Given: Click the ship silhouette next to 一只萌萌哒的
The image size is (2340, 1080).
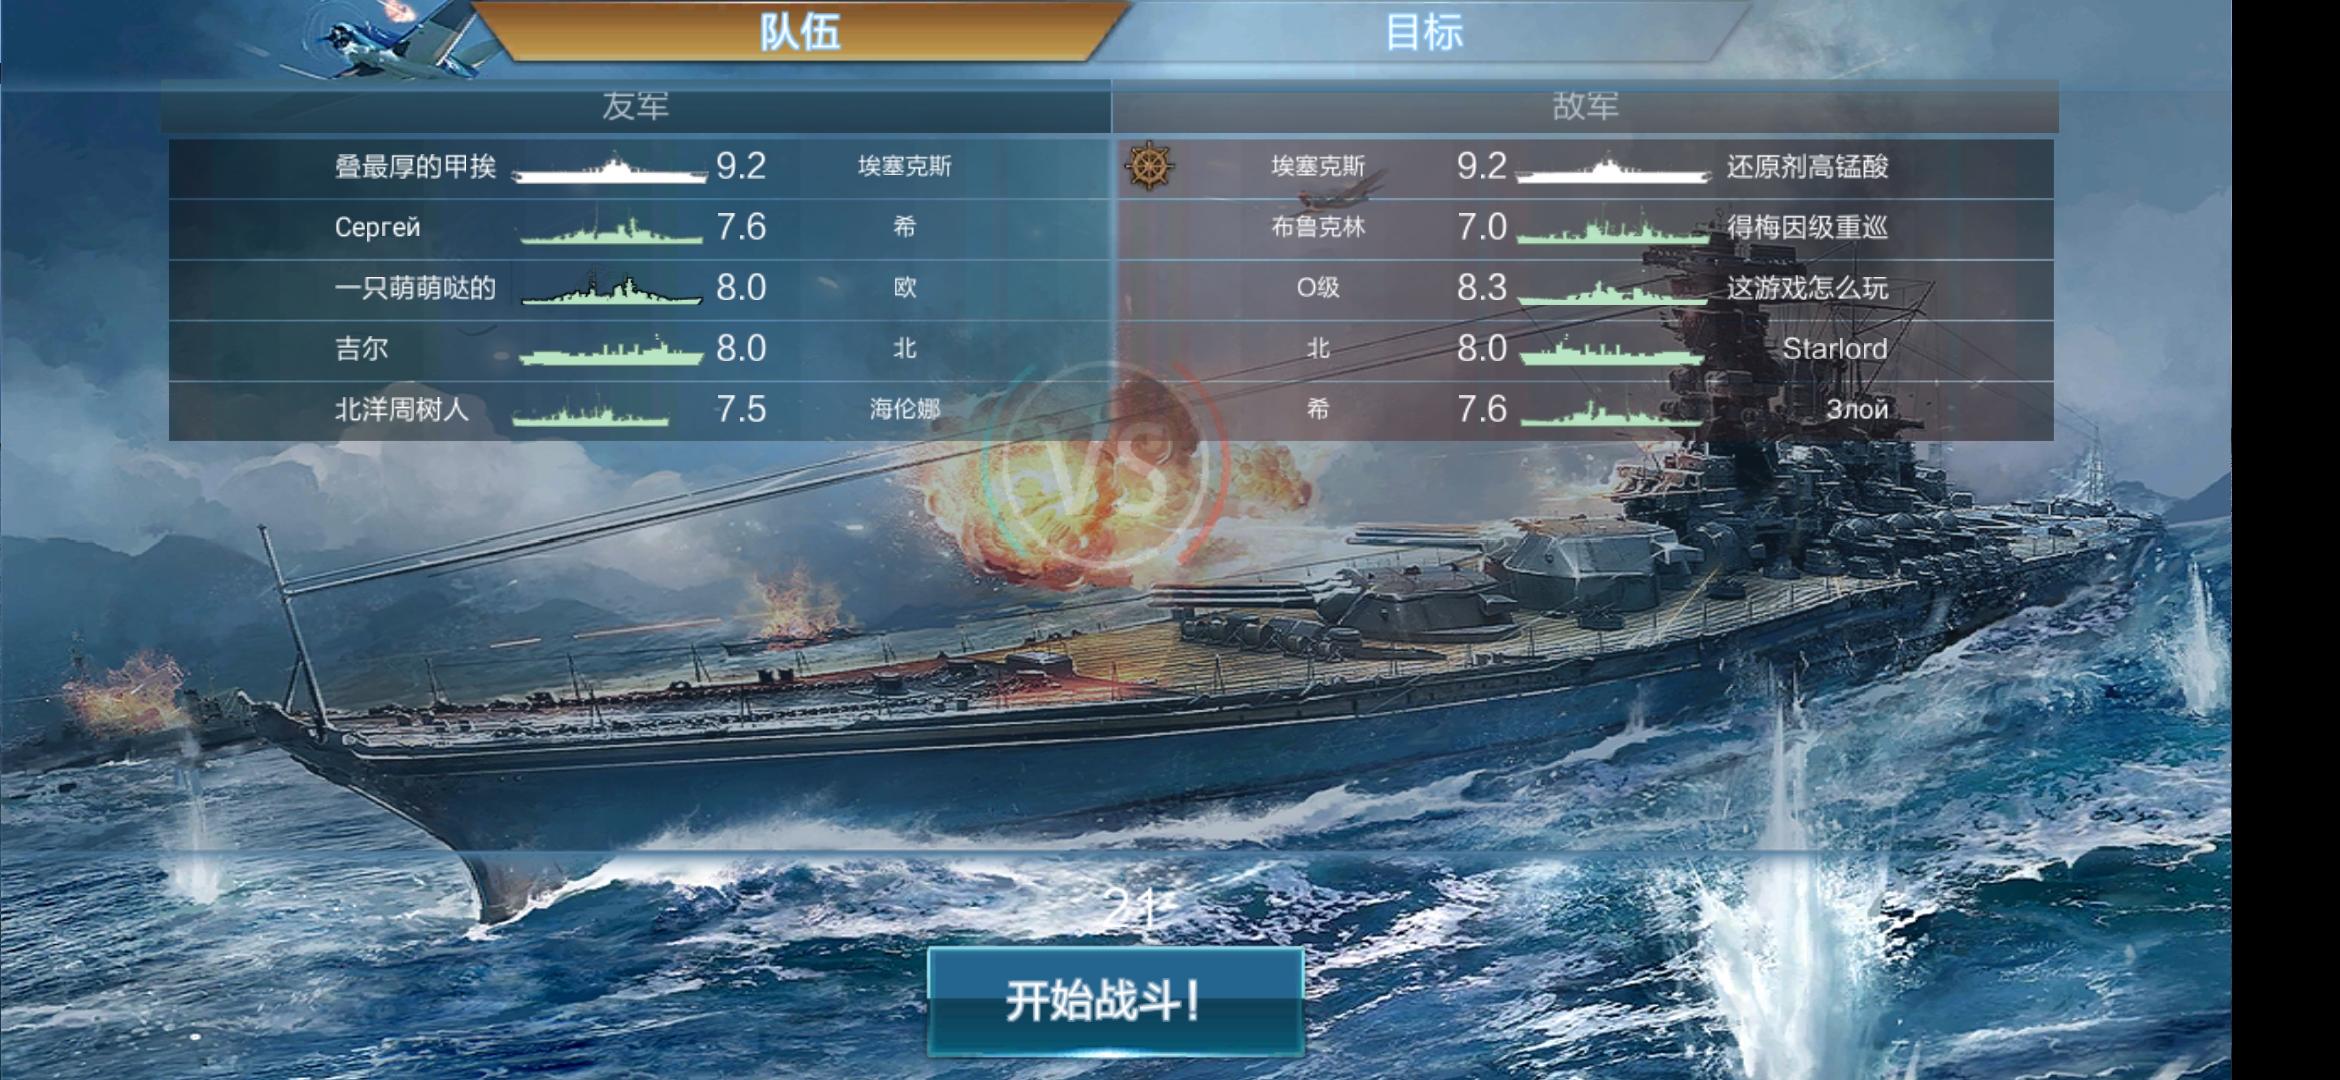Looking at the screenshot, I should (611, 289).
